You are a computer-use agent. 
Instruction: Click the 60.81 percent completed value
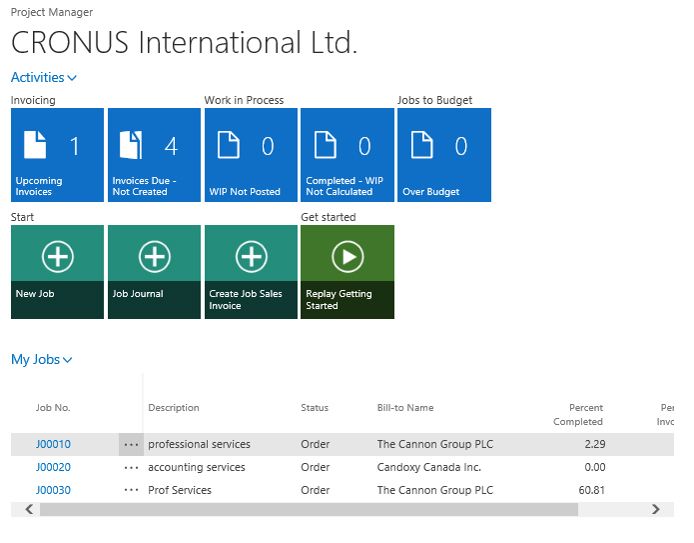pos(592,490)
